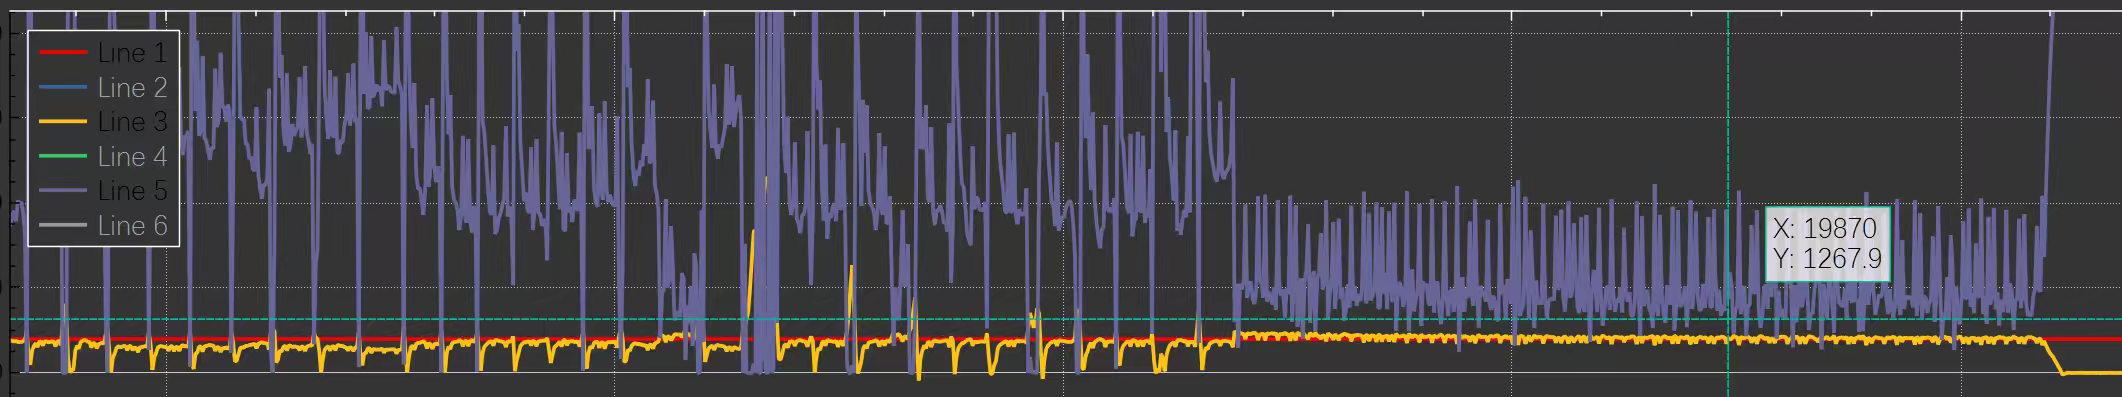Click the green Line 4 color sample
Viewport: 2122px width, 397px height.
pyautogui.click(x=62, y=157)
